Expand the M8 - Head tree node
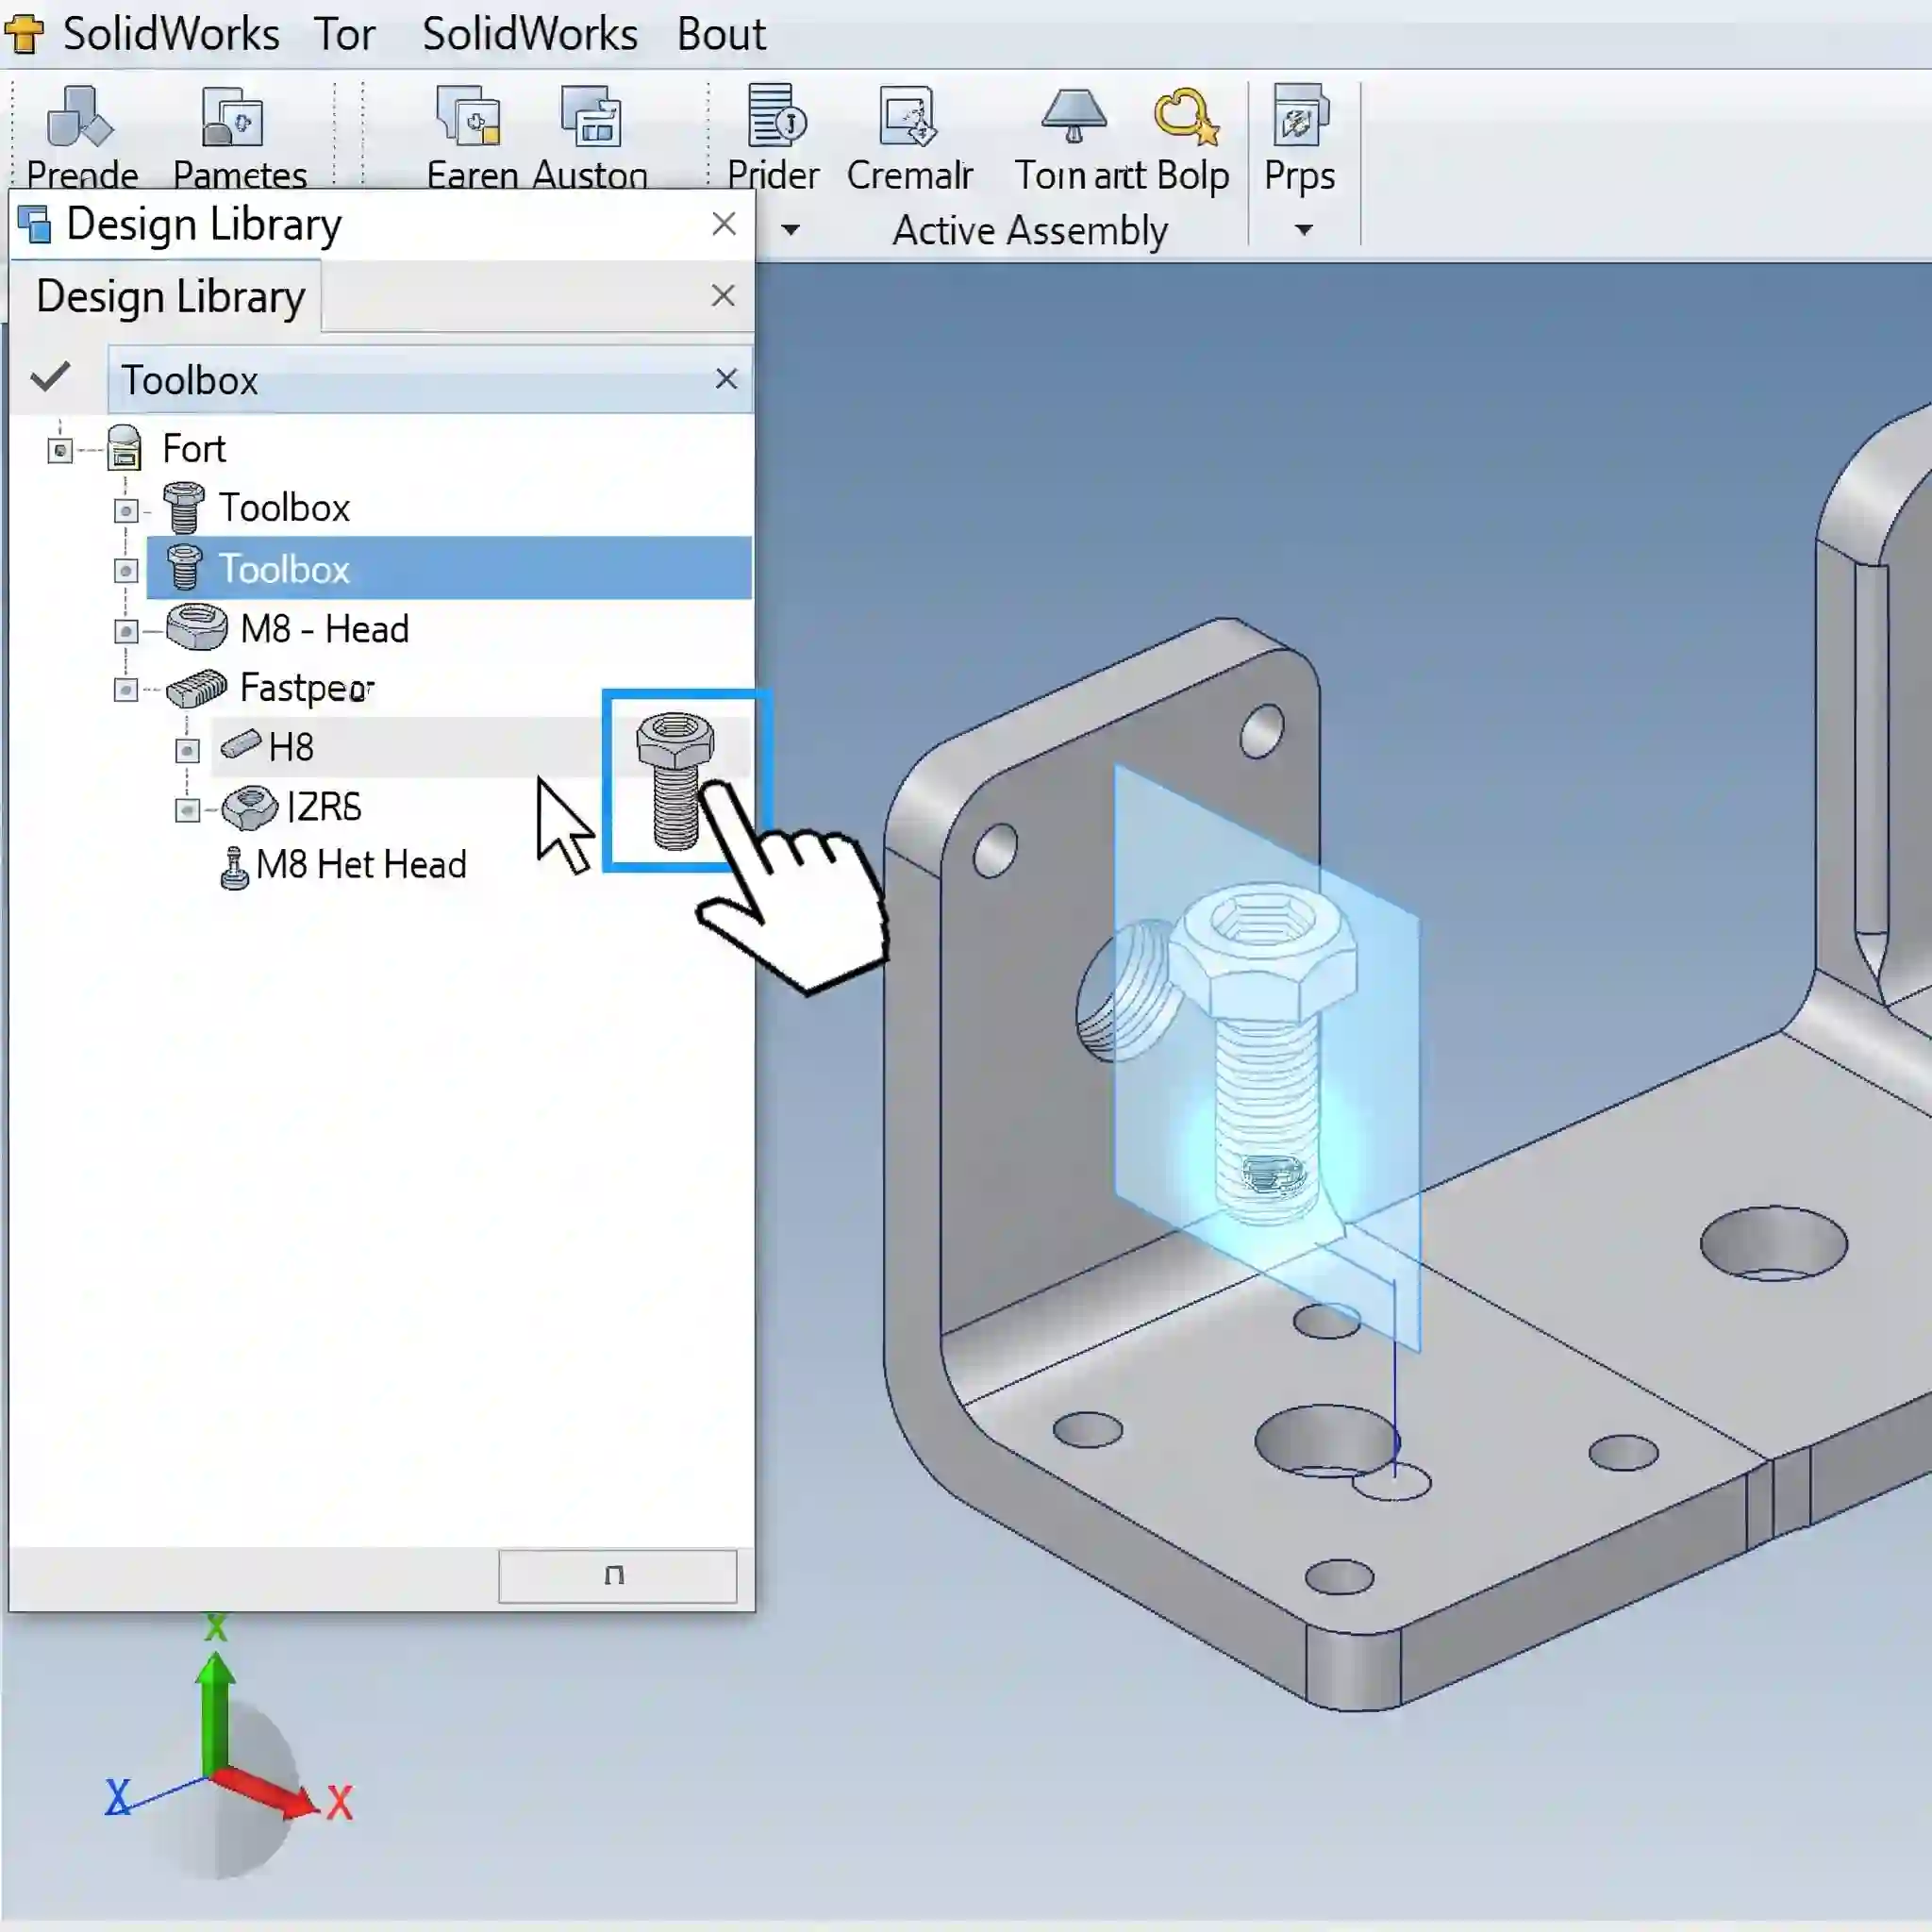The width and height of the screenshot is (1932, 1932). (126, 631)
